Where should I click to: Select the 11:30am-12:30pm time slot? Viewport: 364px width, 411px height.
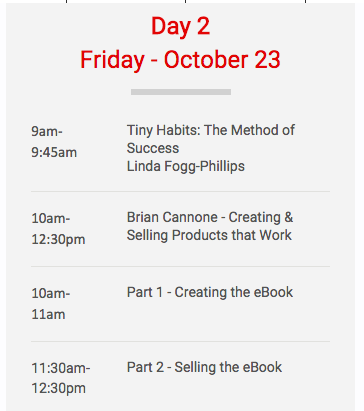tap(61, 379)
